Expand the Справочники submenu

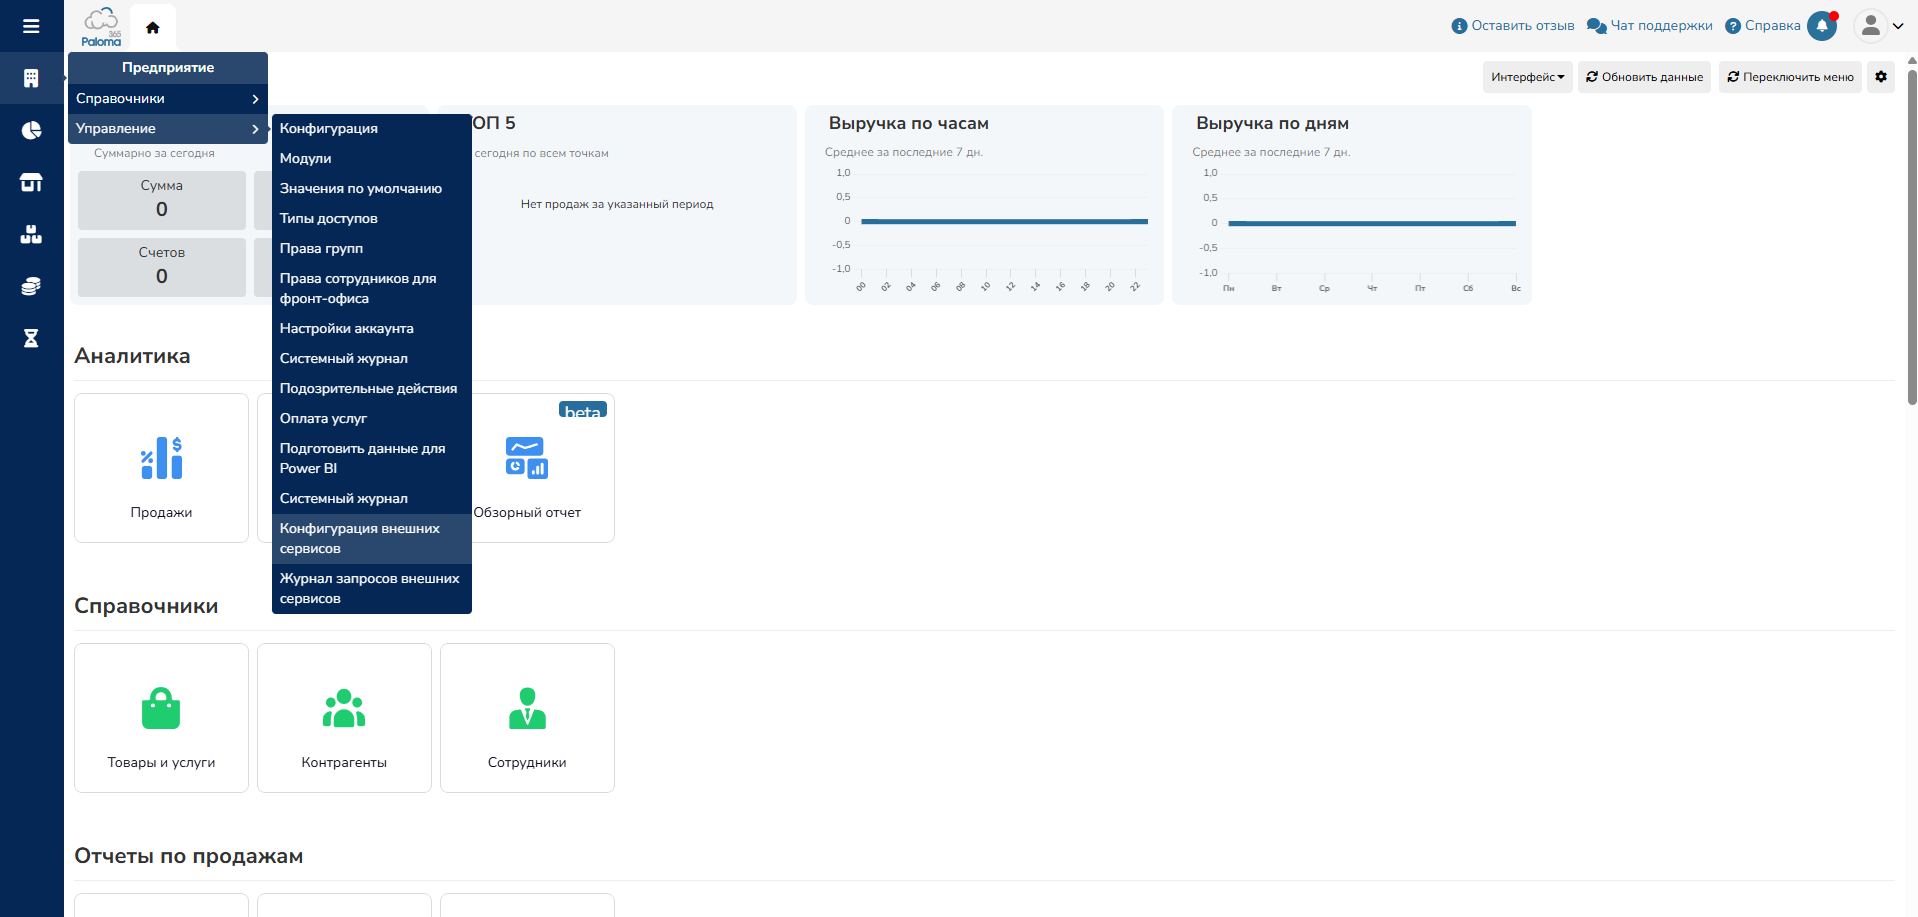[167, 98]
